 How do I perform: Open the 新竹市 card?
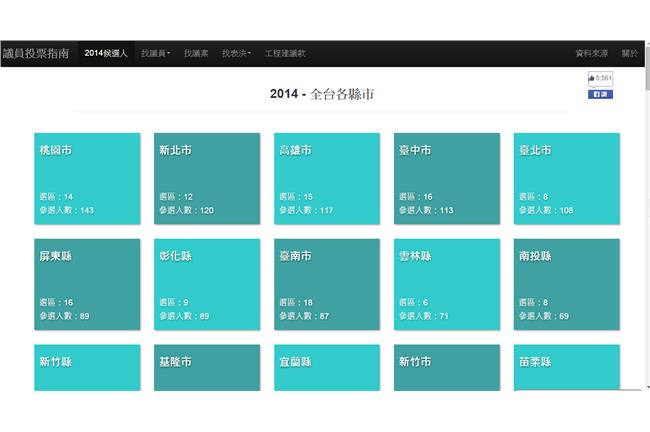click(447, 367)
